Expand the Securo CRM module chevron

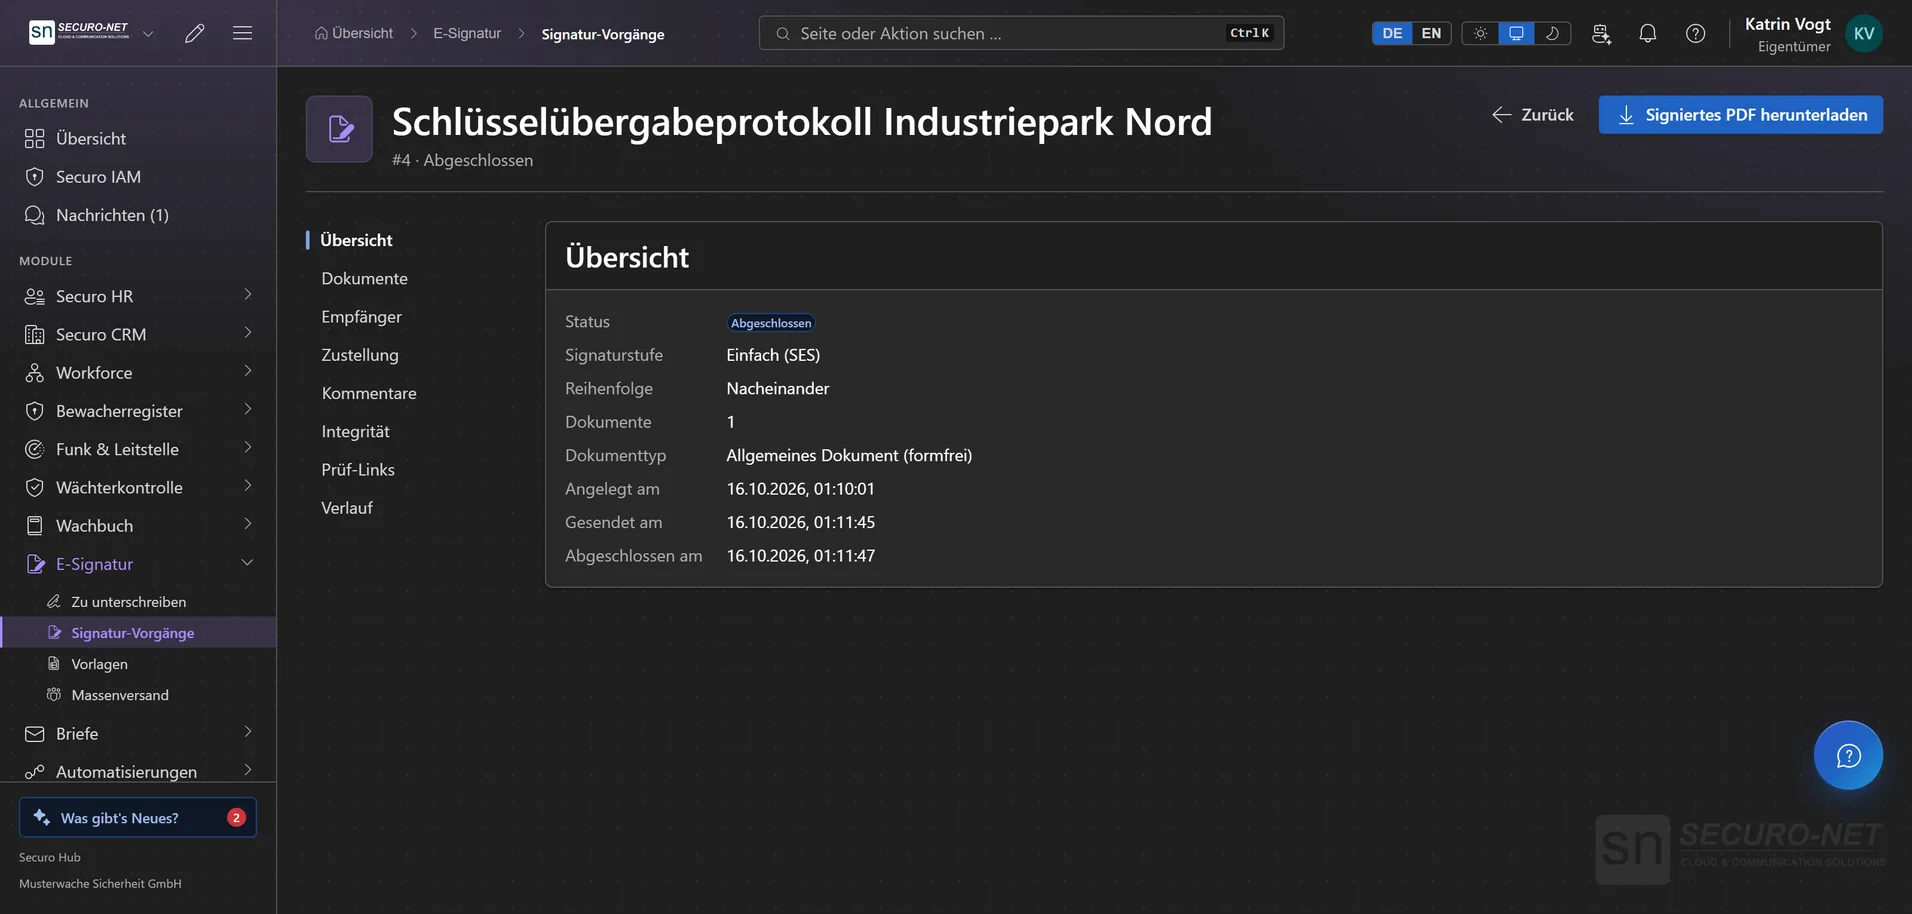(x=248, y=333)
